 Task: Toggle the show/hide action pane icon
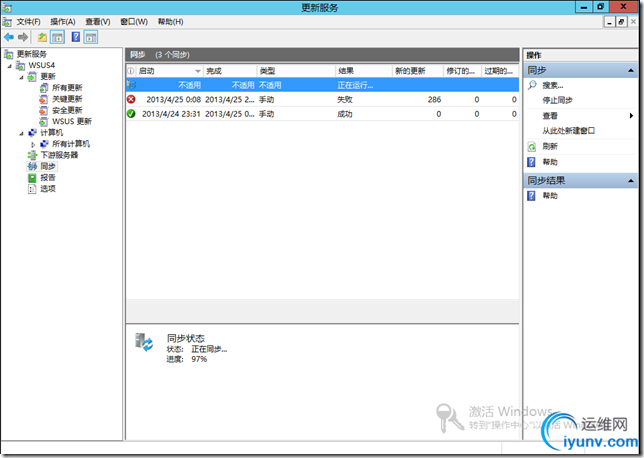(x=91, y=37)
